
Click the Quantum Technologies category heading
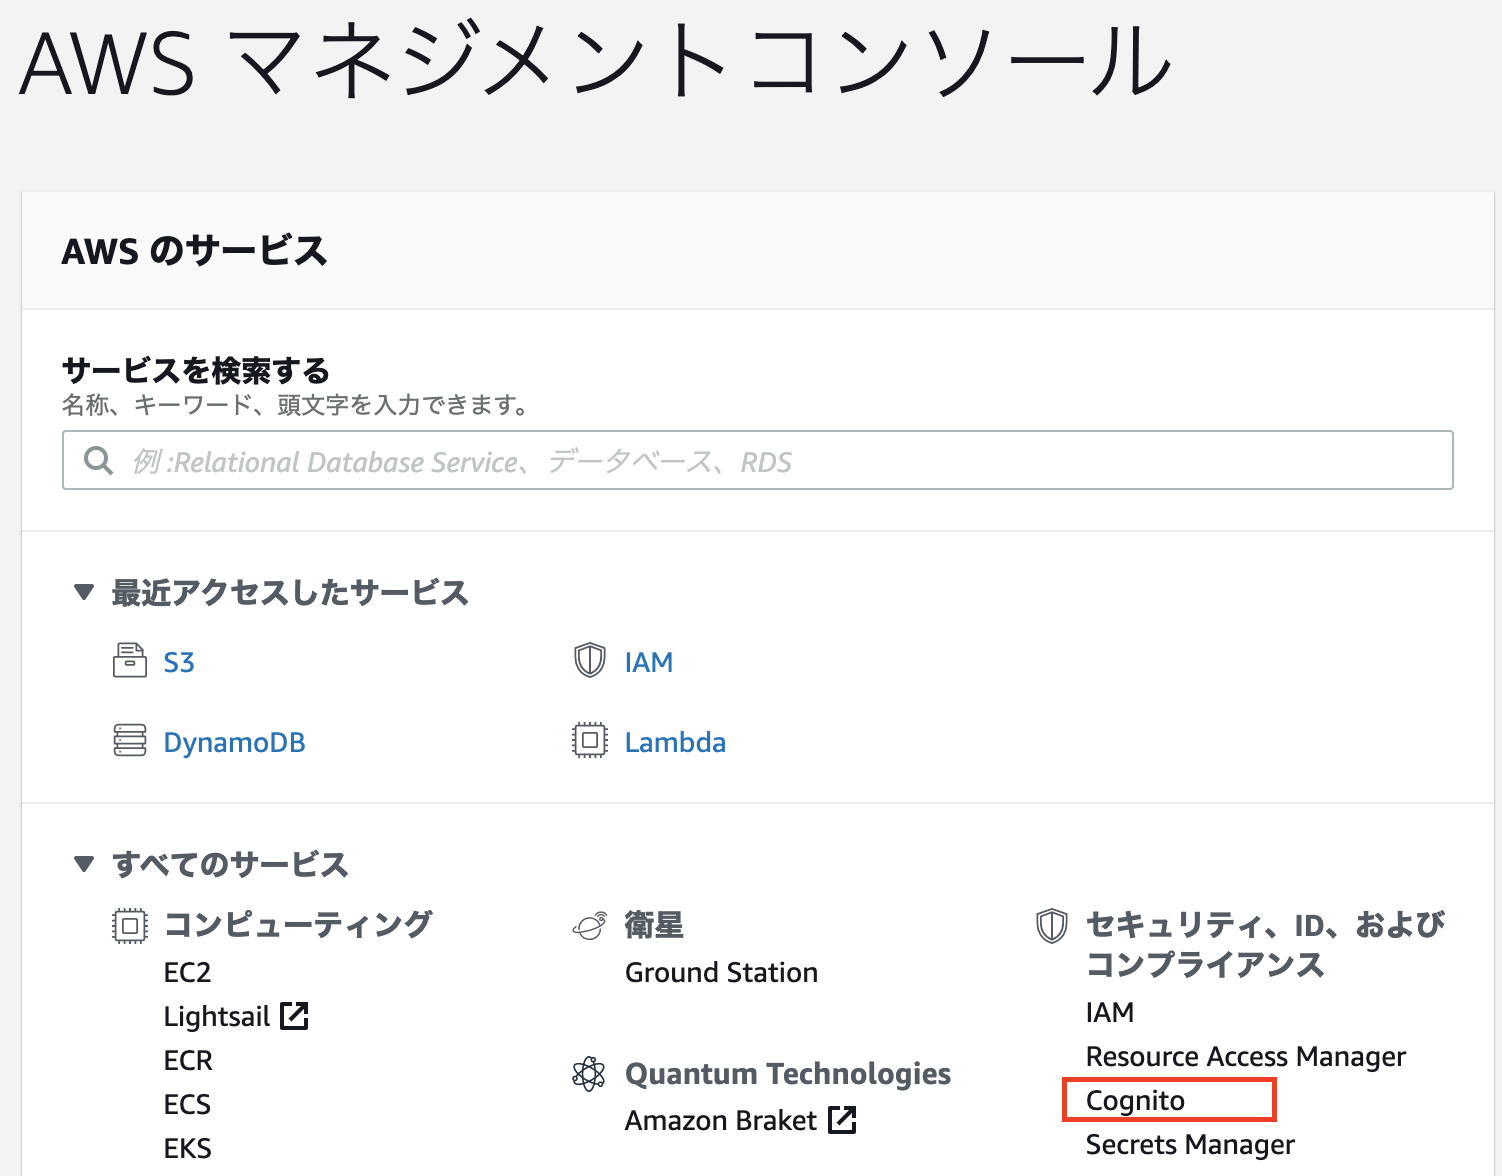pos(788,1074)
